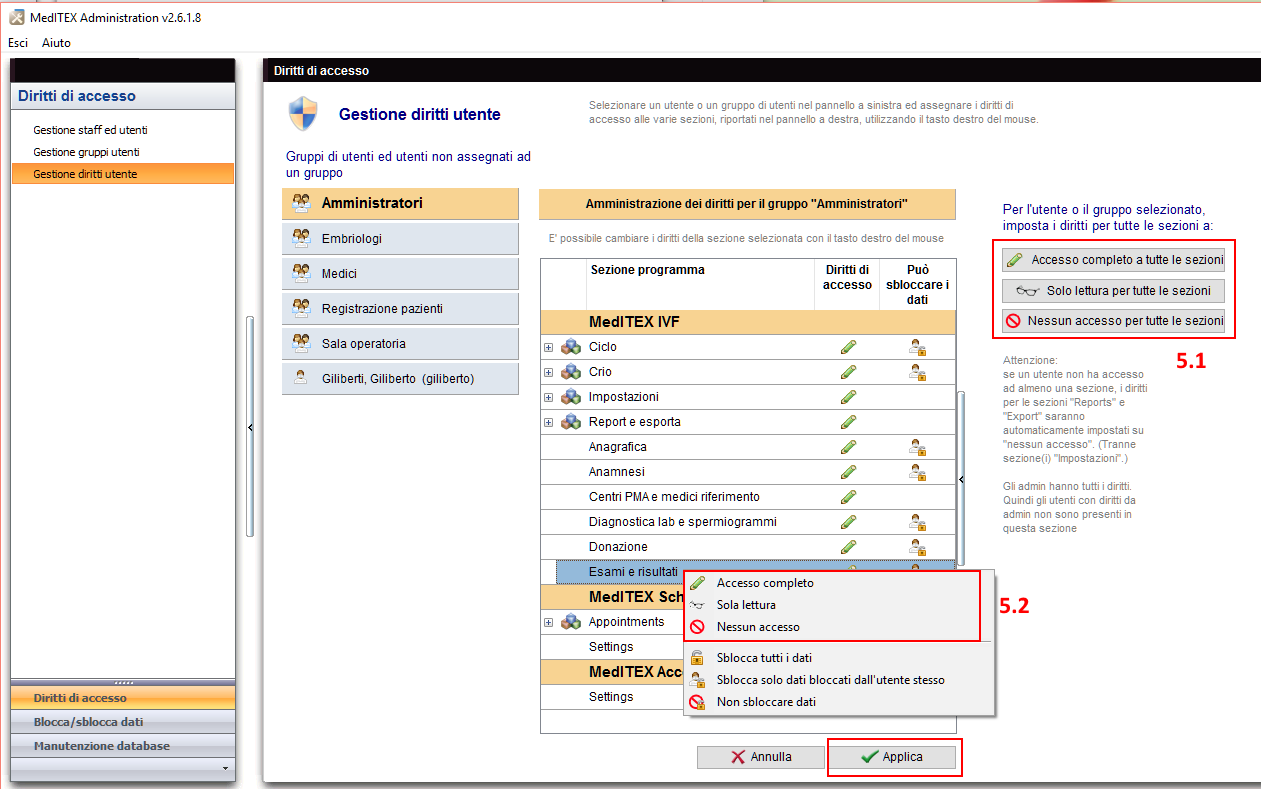Open the Esci menu
Image resolution: width=1261 pixels, height=789 pixels.
click(18, 43)
